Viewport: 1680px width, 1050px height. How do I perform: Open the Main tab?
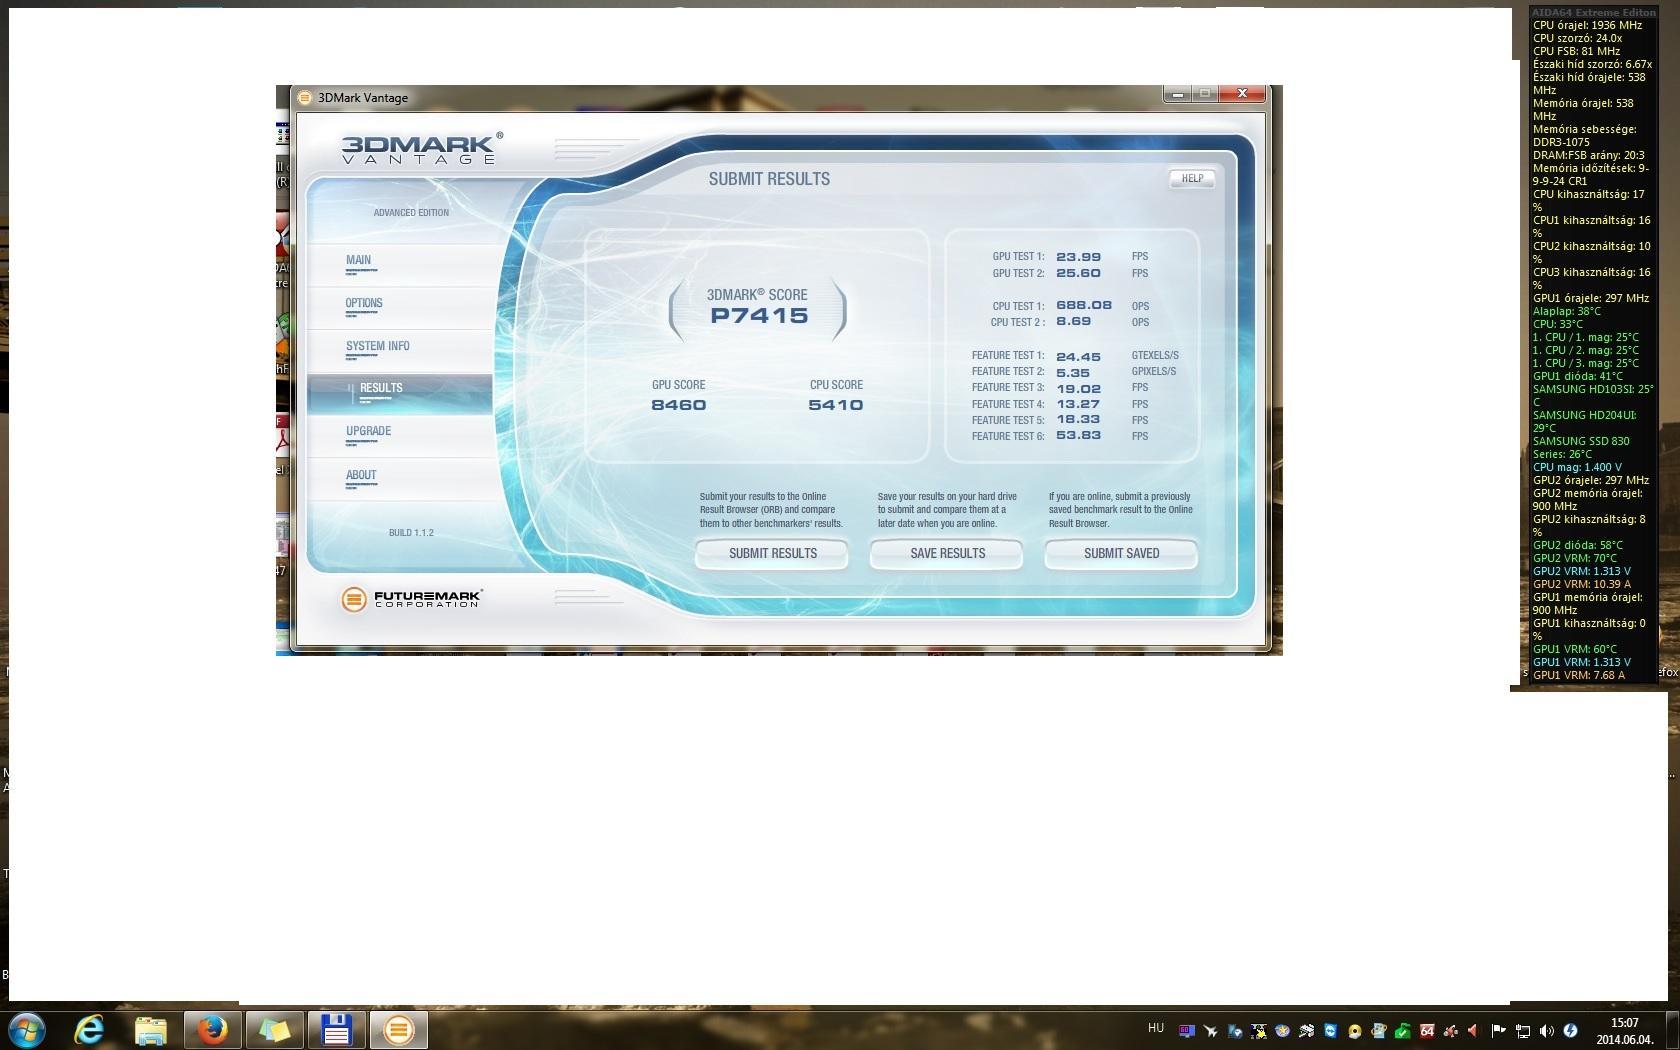pos(401,265)
